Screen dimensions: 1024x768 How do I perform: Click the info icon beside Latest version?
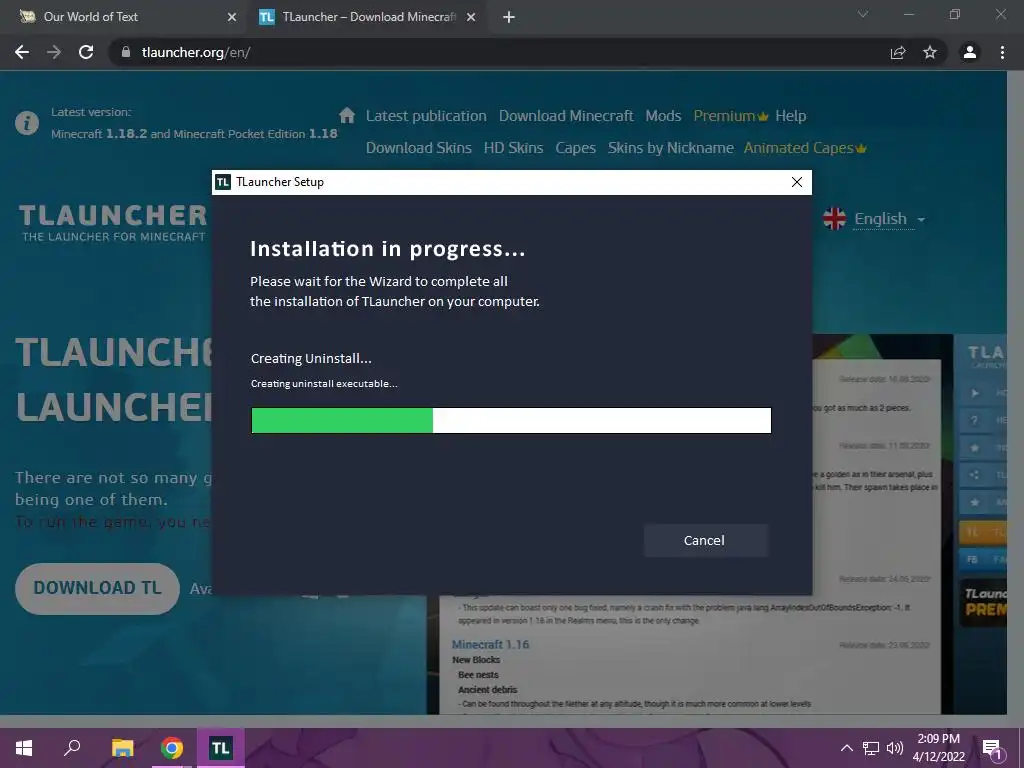[27, 123]
